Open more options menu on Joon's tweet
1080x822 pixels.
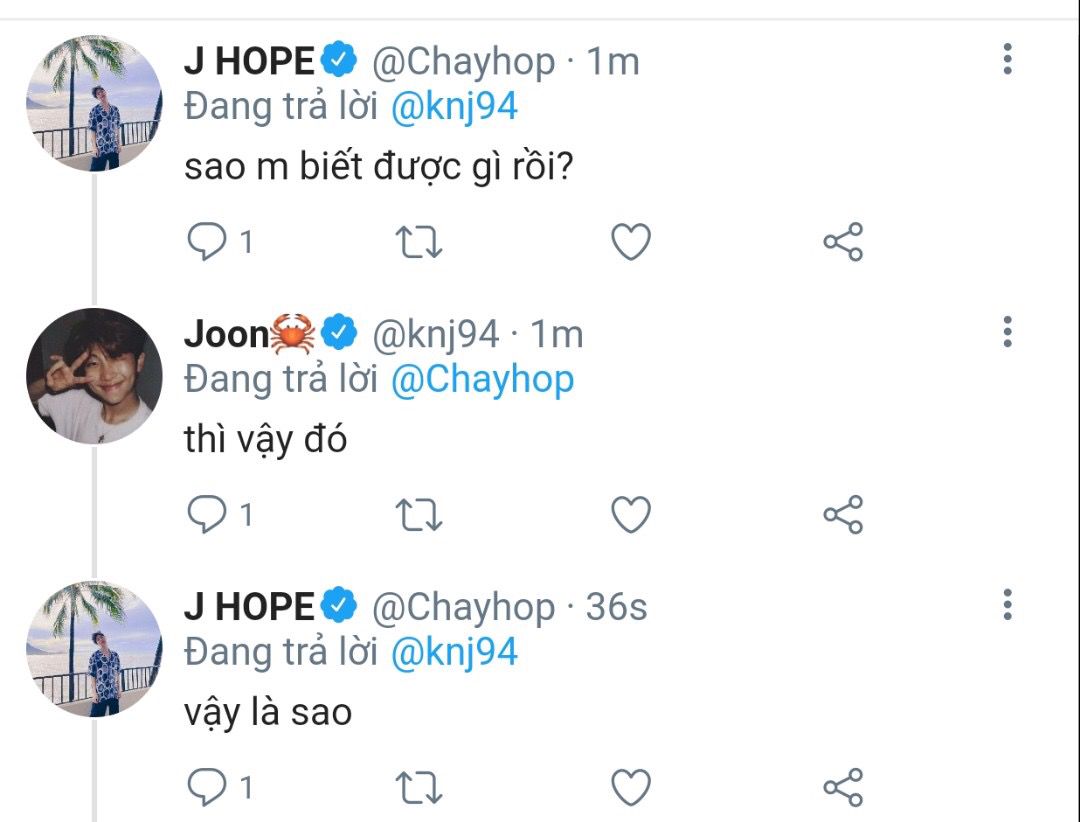point(1007,331)
